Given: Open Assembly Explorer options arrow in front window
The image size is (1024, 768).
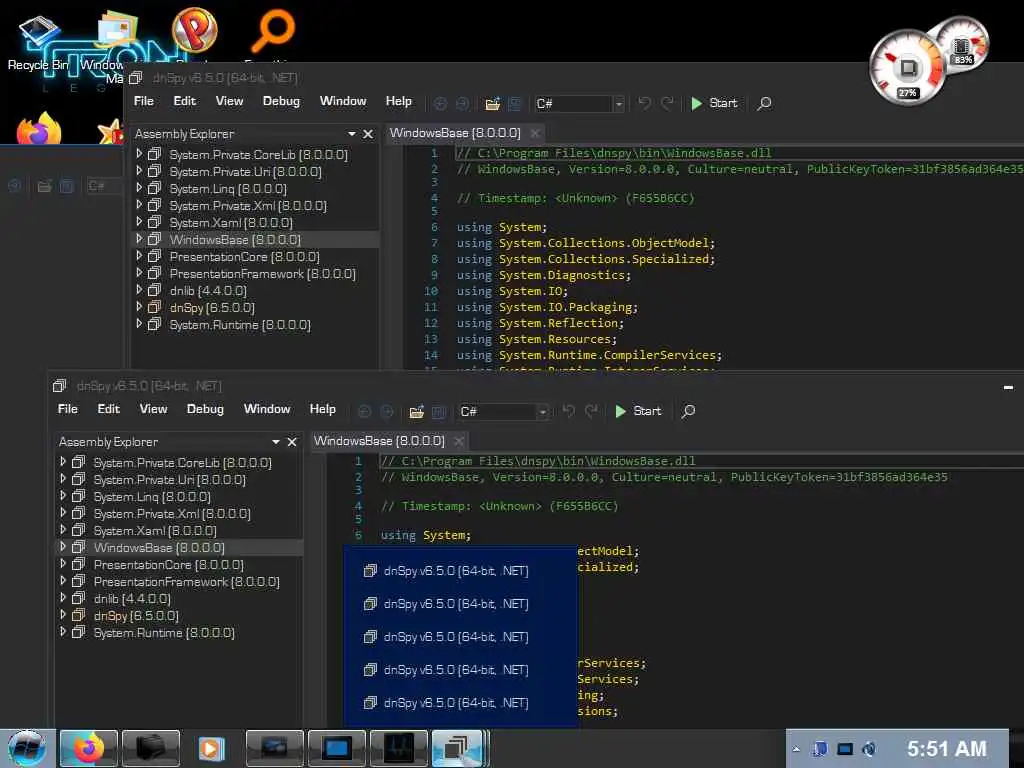Looking at the screenshot, I should point(276,442).
